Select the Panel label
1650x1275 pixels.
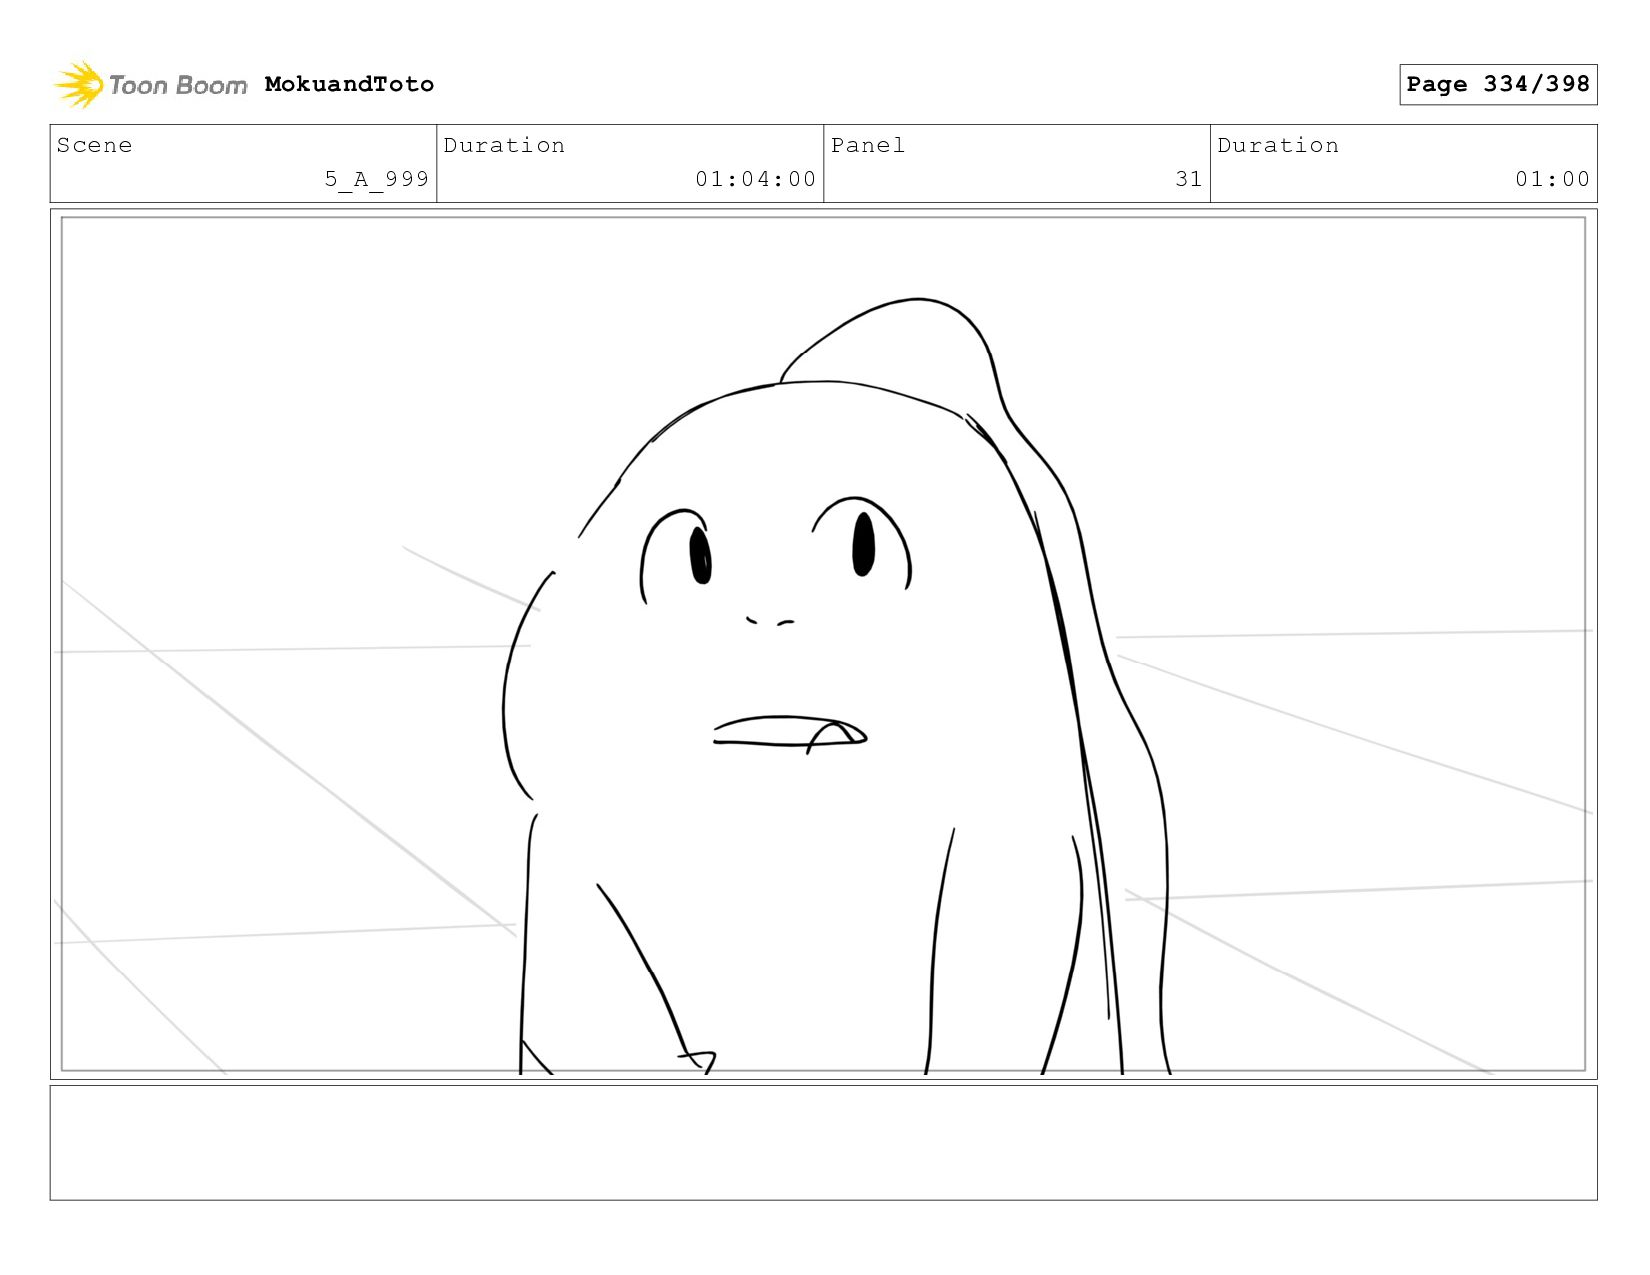point(868,145)
